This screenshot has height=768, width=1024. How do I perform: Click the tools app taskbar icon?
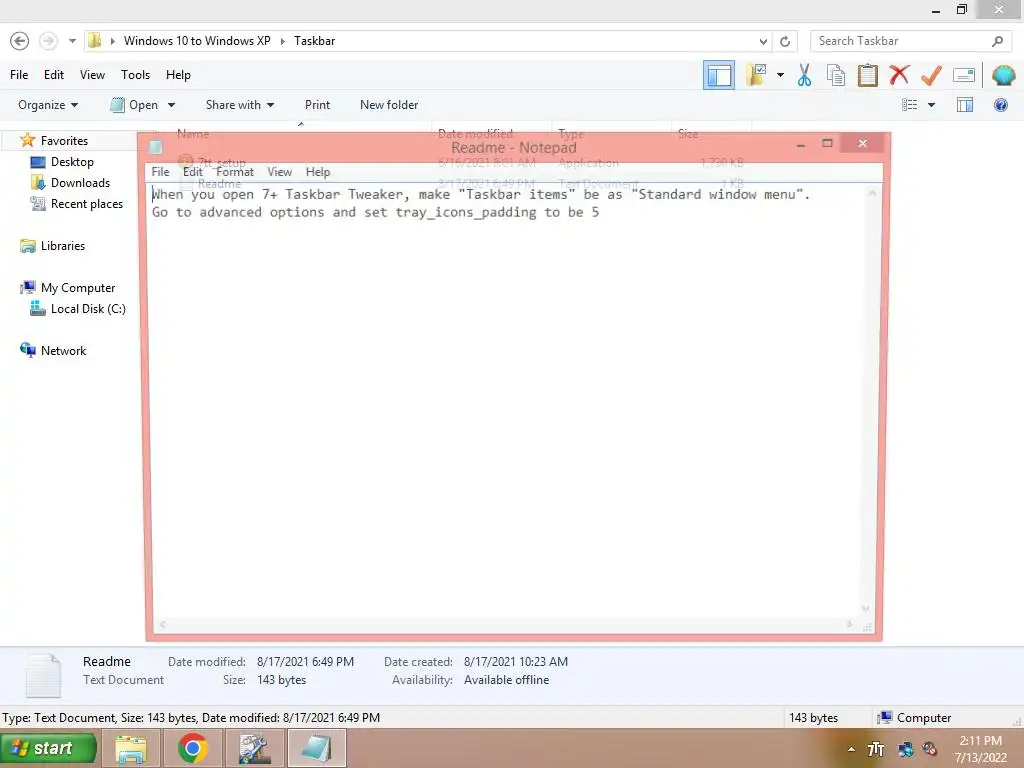[253, 748]
